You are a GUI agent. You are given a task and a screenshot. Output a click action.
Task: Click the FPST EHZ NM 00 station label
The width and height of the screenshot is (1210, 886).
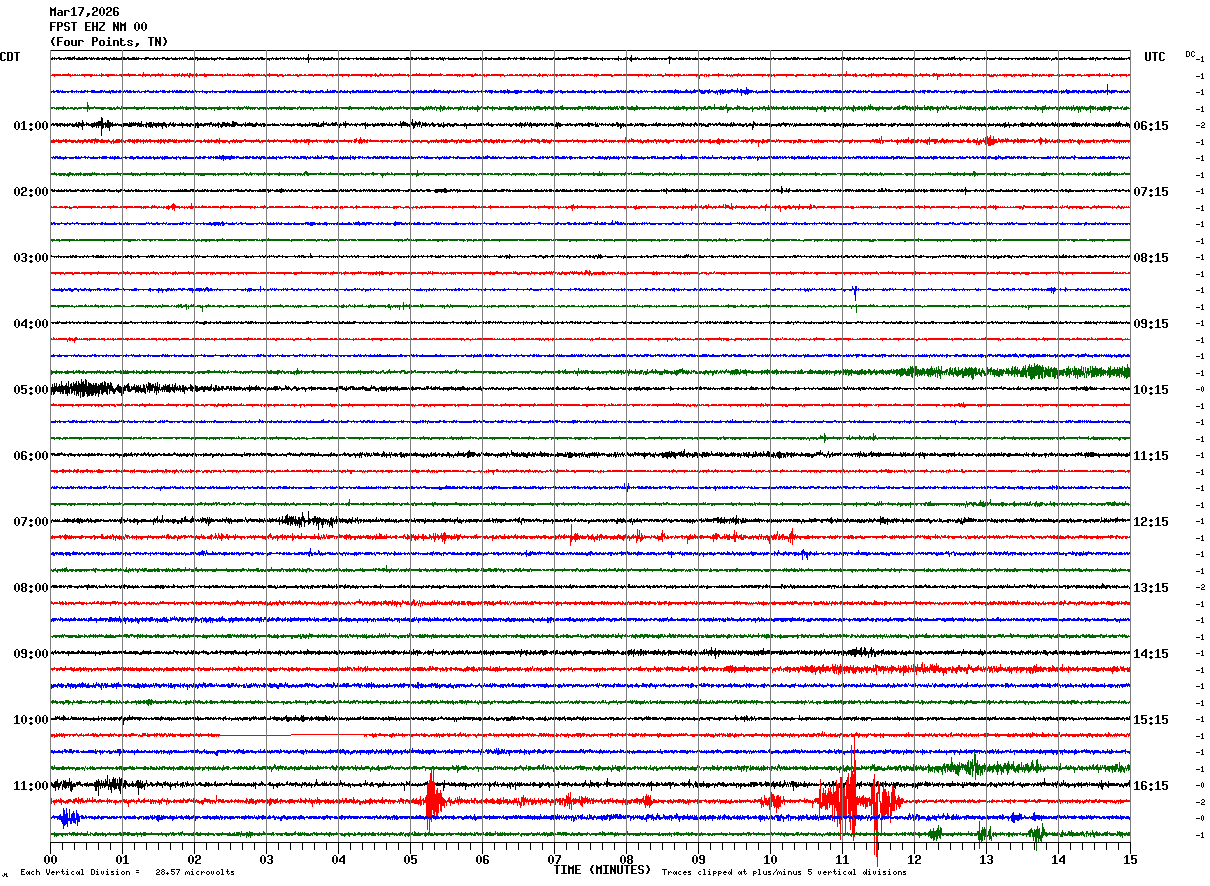98,27
